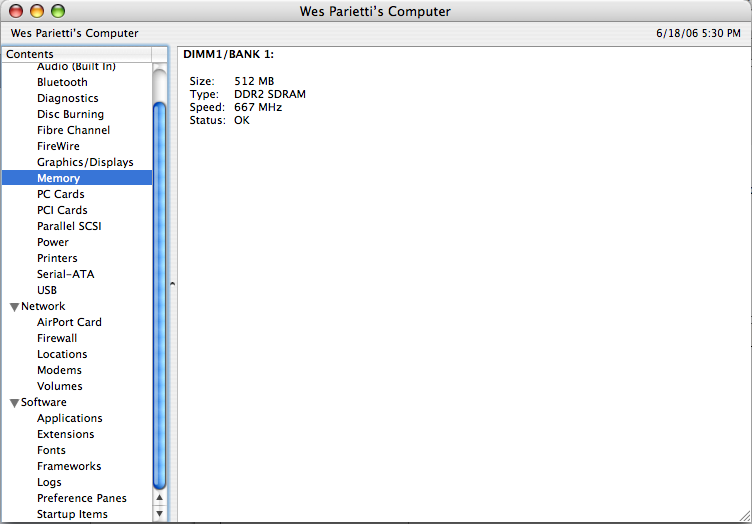Click the 667 MHz speed value
Screen dimensions: 752x524
[x=258, y=107]
